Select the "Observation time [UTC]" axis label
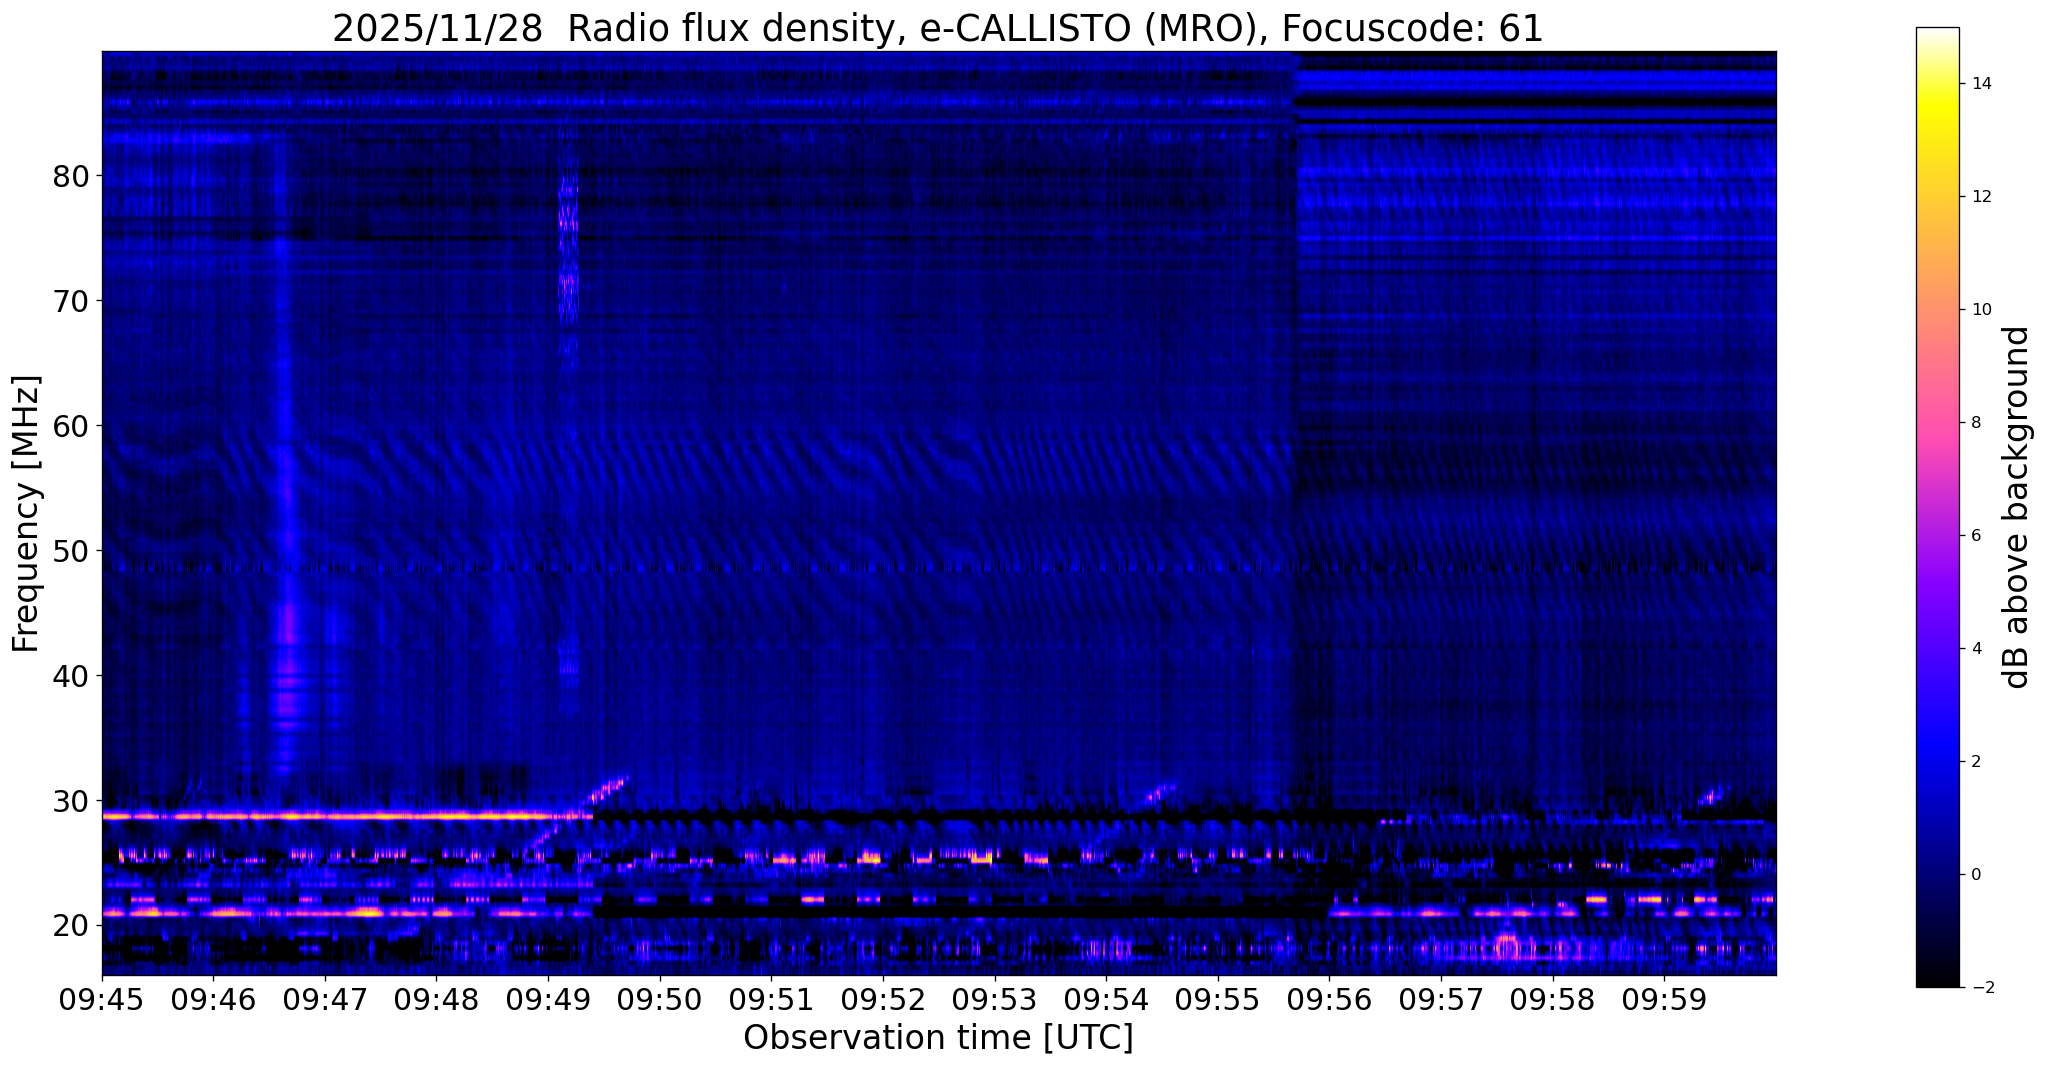The height and width of the screenshot is (1067, 2047). [938, 1038]
